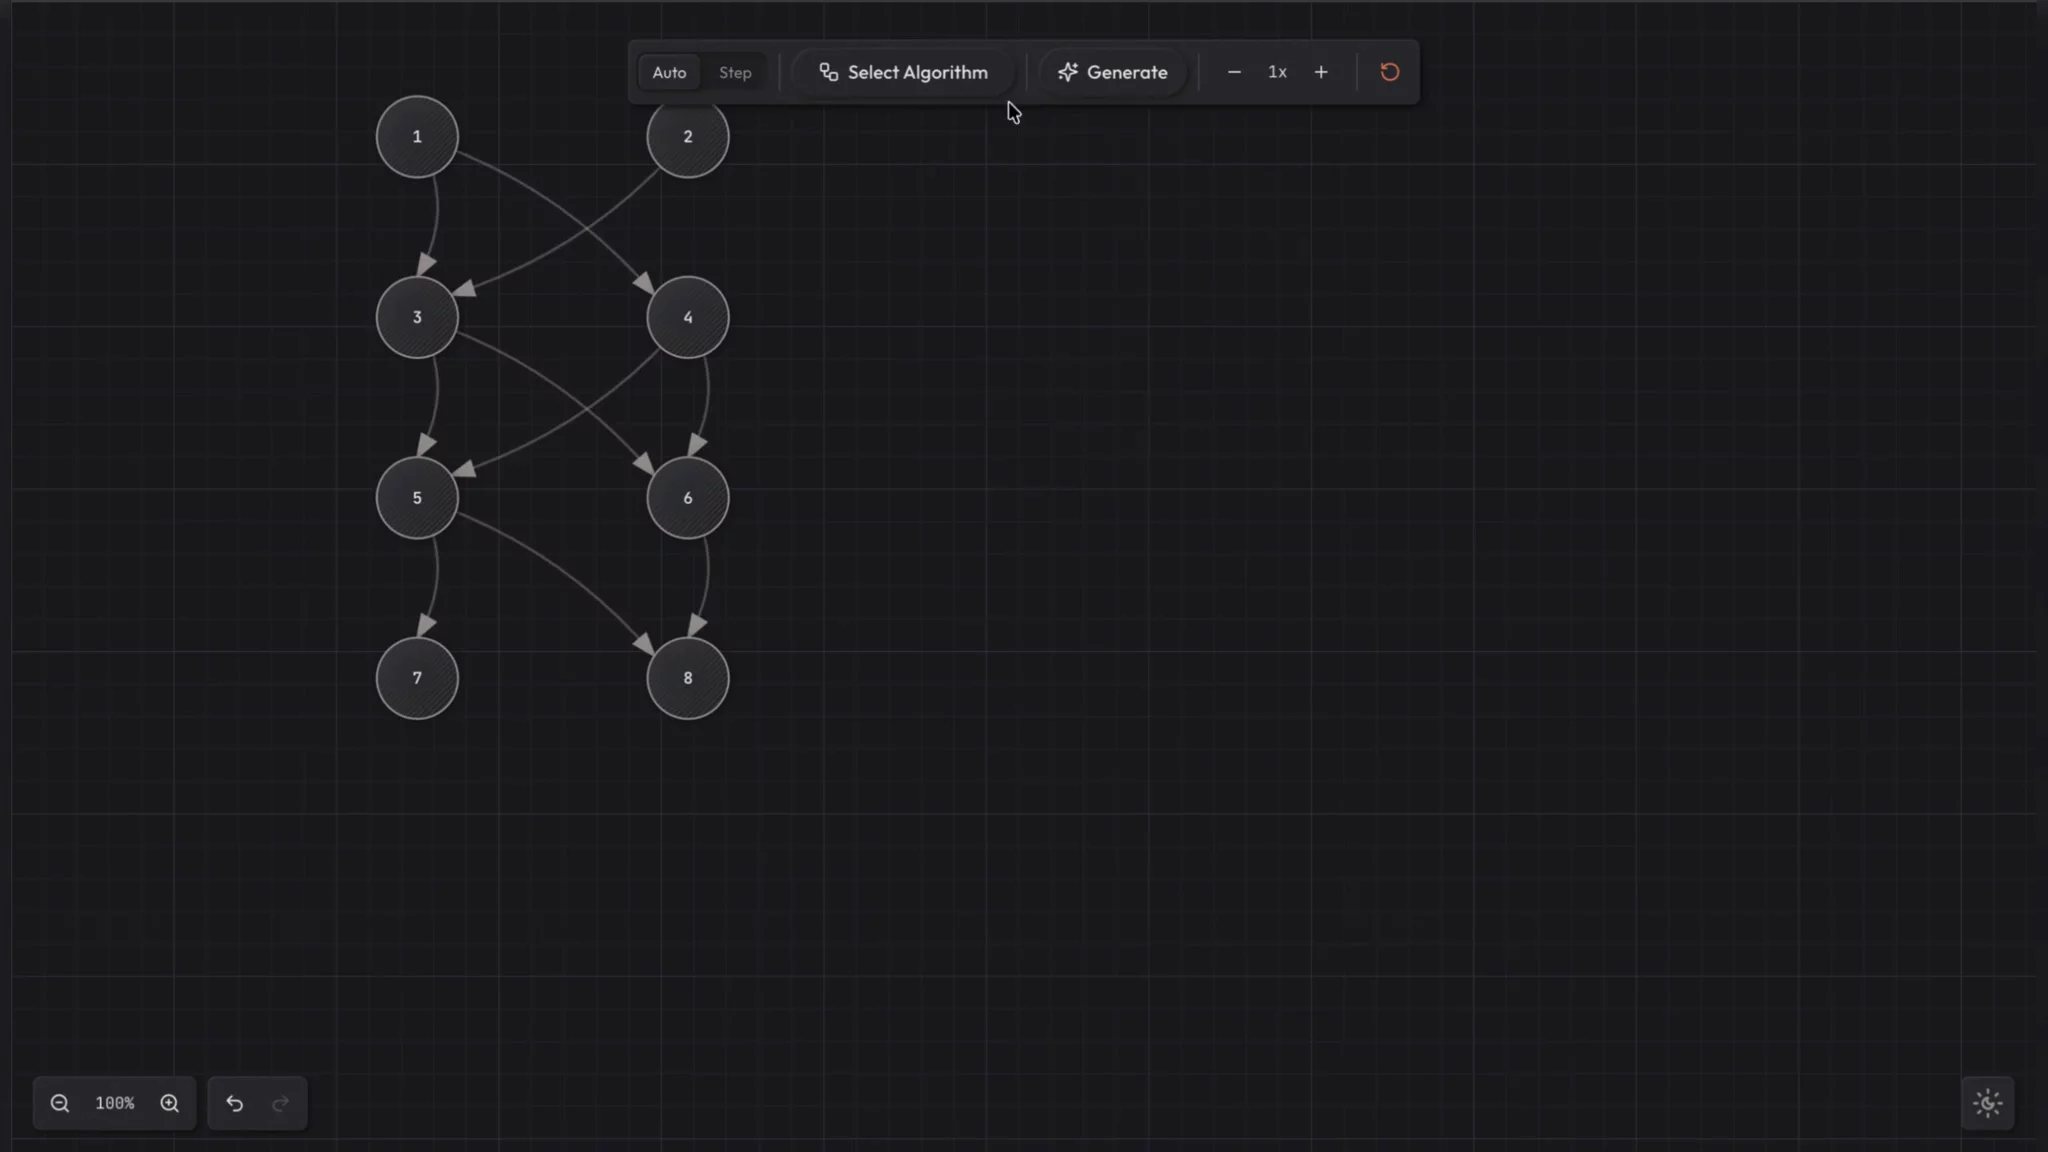Zoom in using the magnifier plus icon
The height and width of the screenshot is (1152, 2048).
coord(170,1103)
